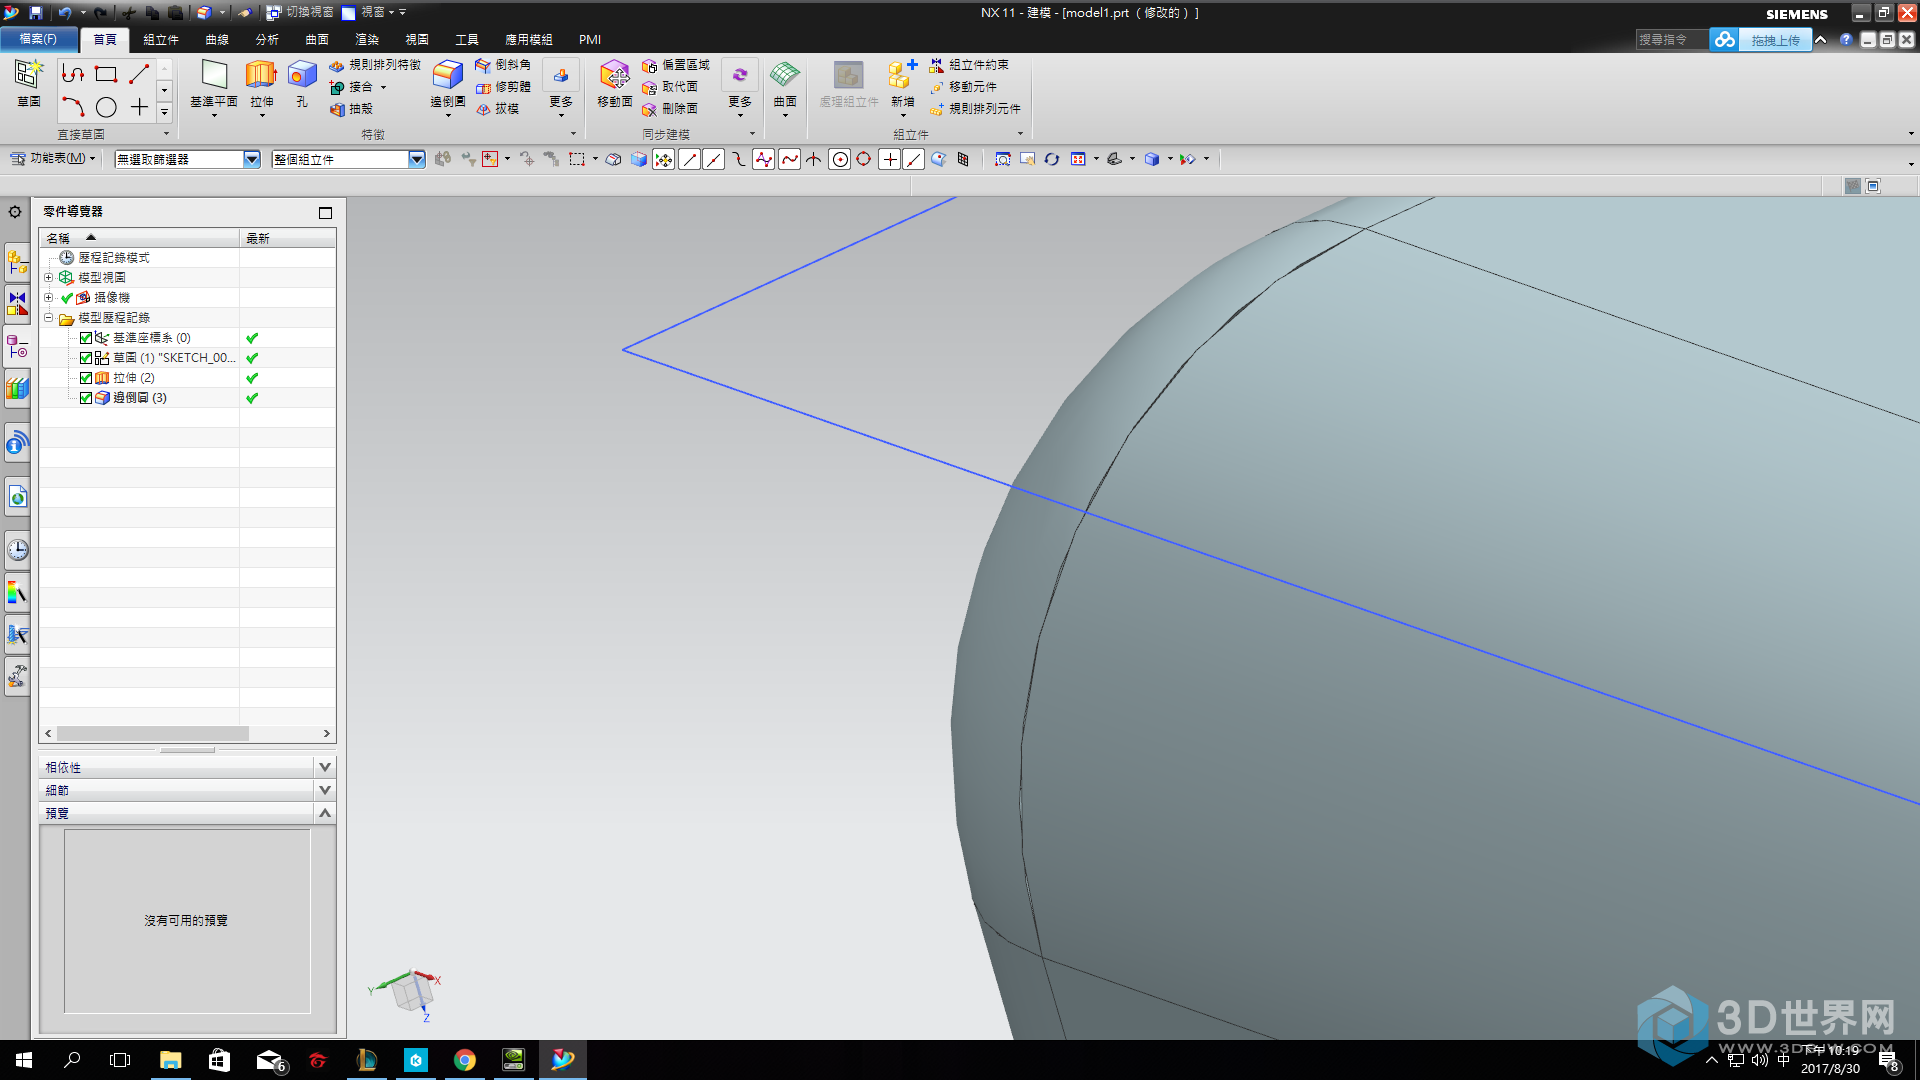Click the 偏置區域 offset region tool
The width and height of the screenshot is (1920, 1080).
click(x=676, y=65)
